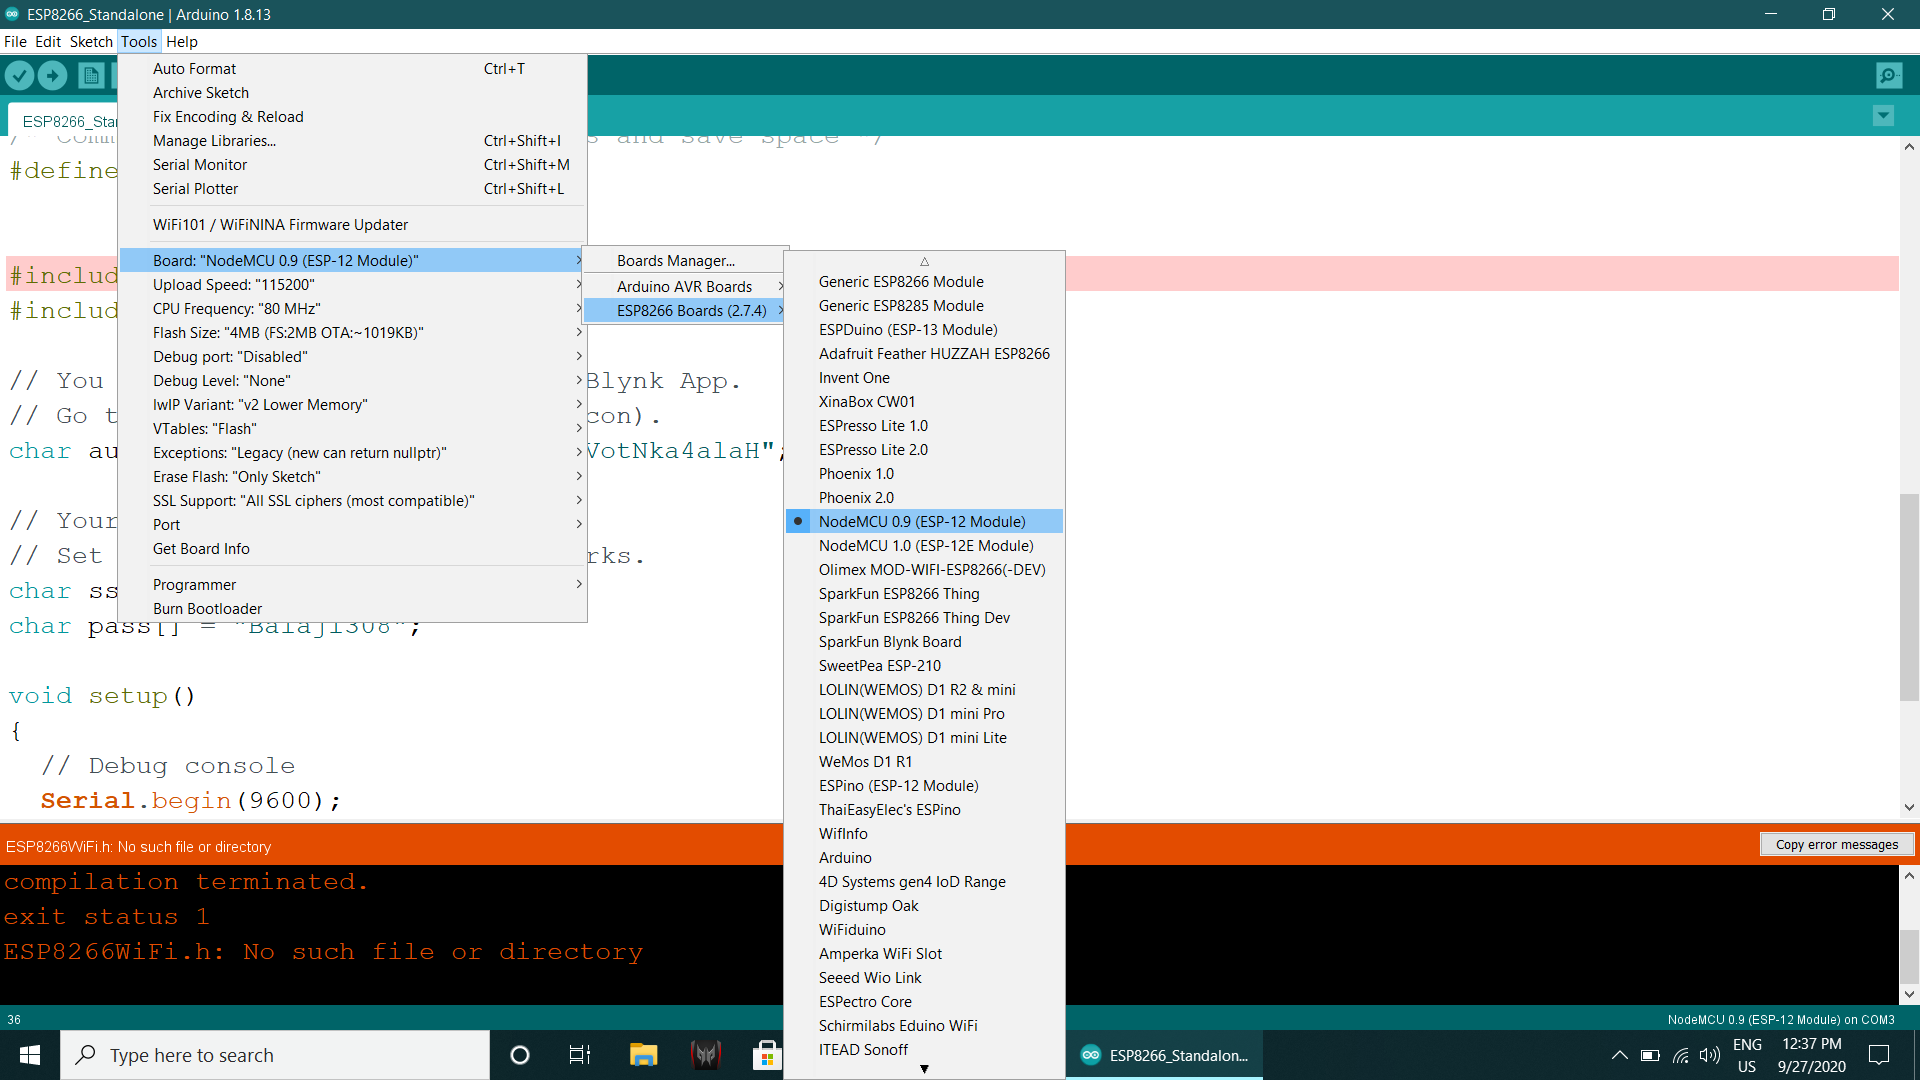Viewport: 1920px width, 1080px height.
Task: Click the Windows Start button
Action: pyautogui.click(x=30, y=1055)
